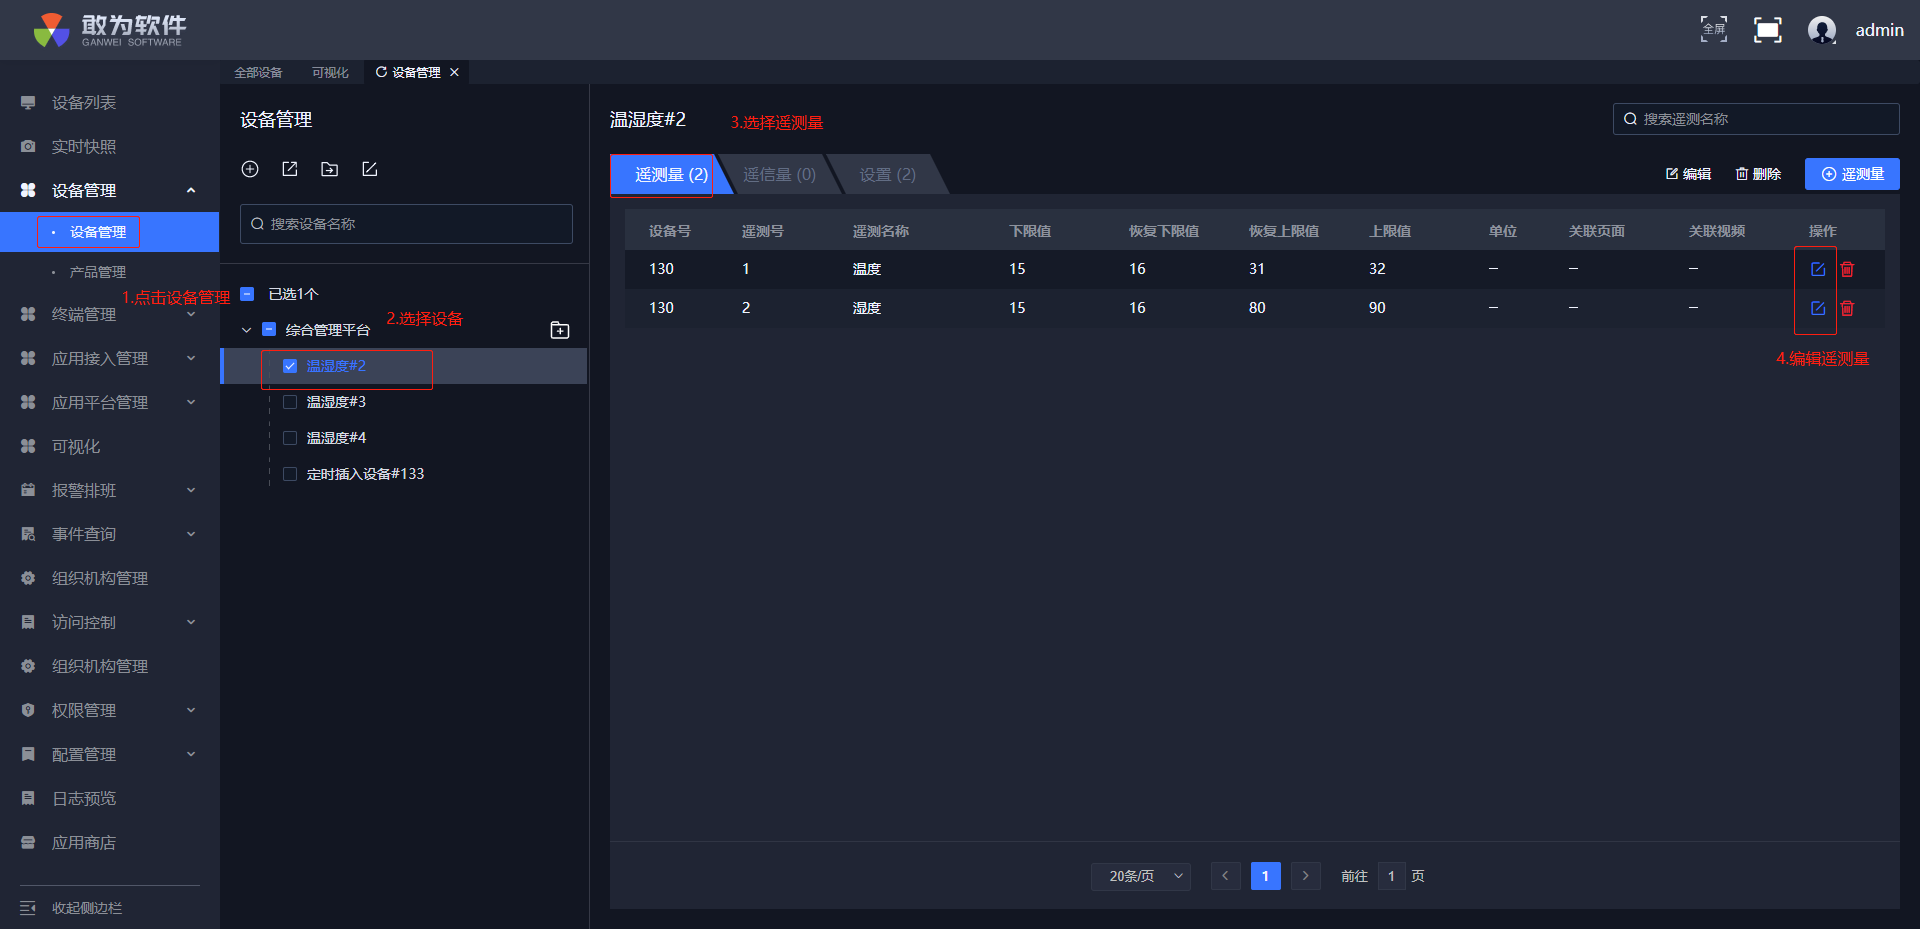Click the 上限值 column header
This screenshot has width=1920, height=929.
coord(1390,231)
